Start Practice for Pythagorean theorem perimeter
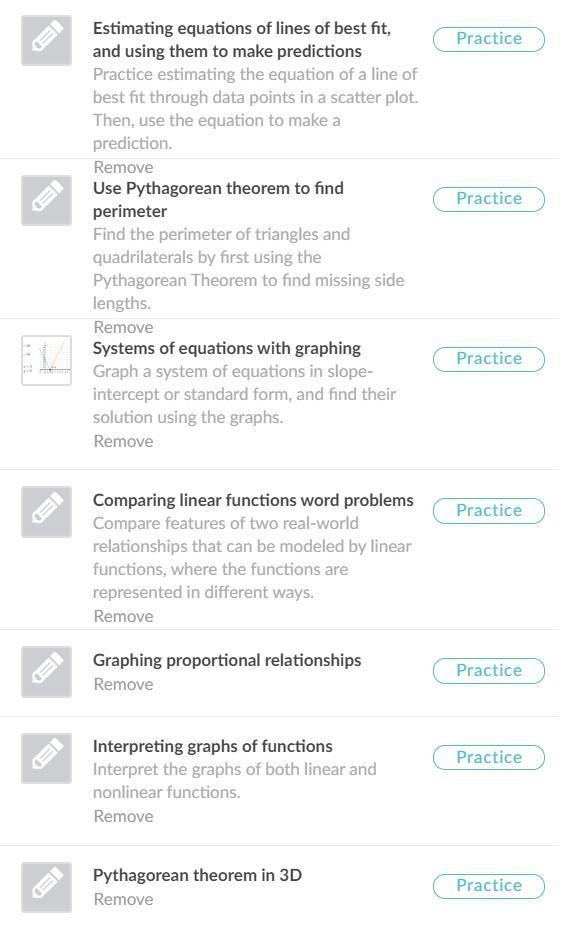The height and width of the screenshot is (926, 588). click(489, 199)
